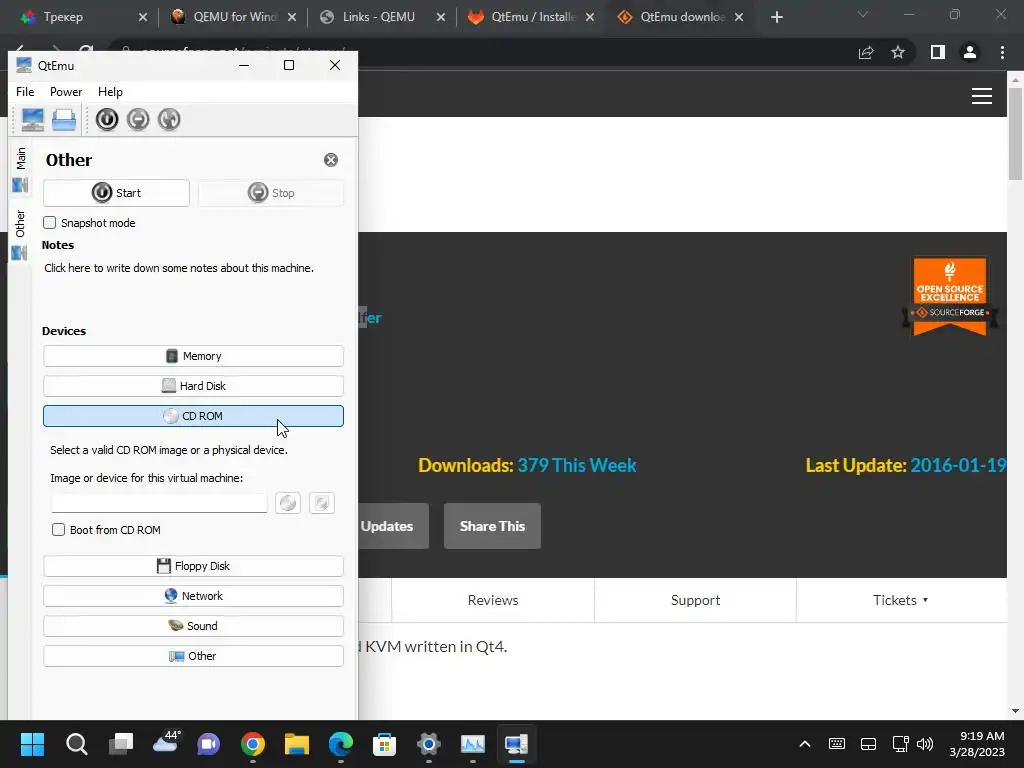Collapse the CD ROM section
Viewport: 1024px width, 768px height.
193,416
